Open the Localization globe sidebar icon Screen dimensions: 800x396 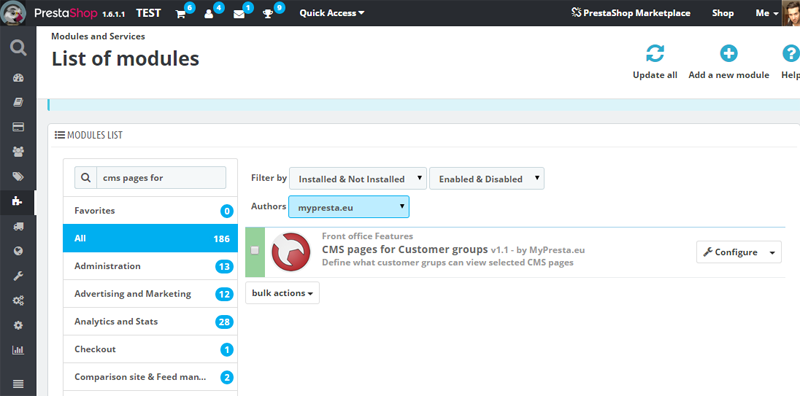click(18, 251)
